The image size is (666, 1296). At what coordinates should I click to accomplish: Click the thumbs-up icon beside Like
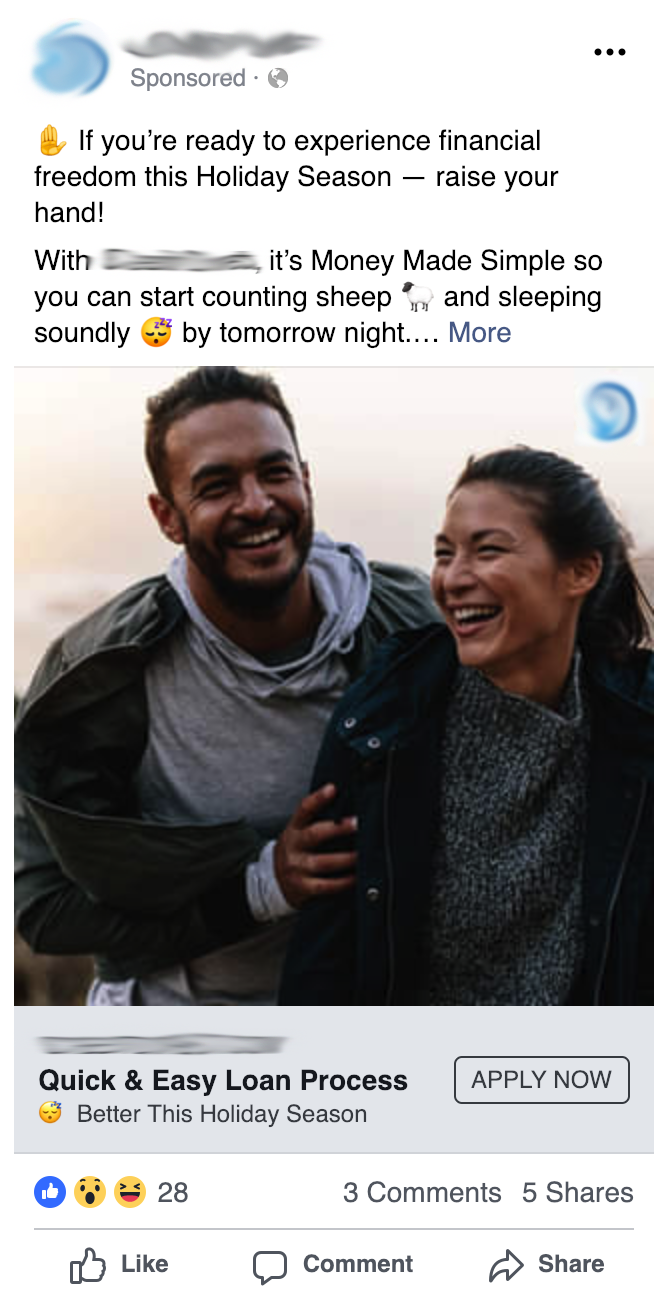(x=88, y=1265)
